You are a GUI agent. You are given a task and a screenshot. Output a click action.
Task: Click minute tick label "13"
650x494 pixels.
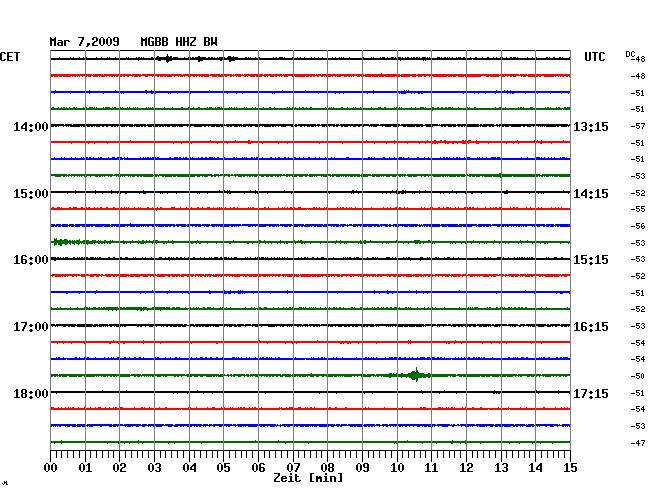click(501, 468)
